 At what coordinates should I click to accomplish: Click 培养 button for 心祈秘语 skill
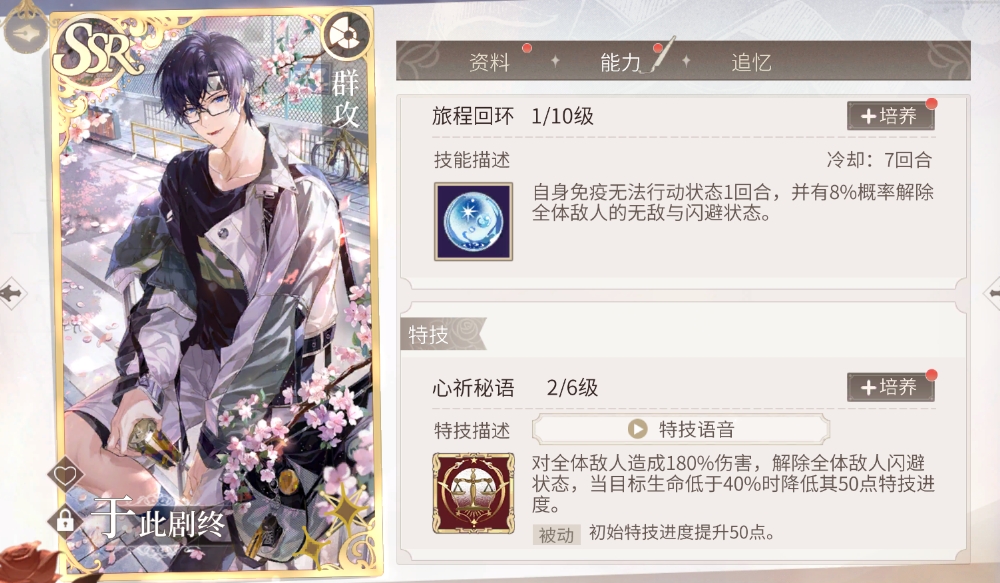[x=890, y=387]
